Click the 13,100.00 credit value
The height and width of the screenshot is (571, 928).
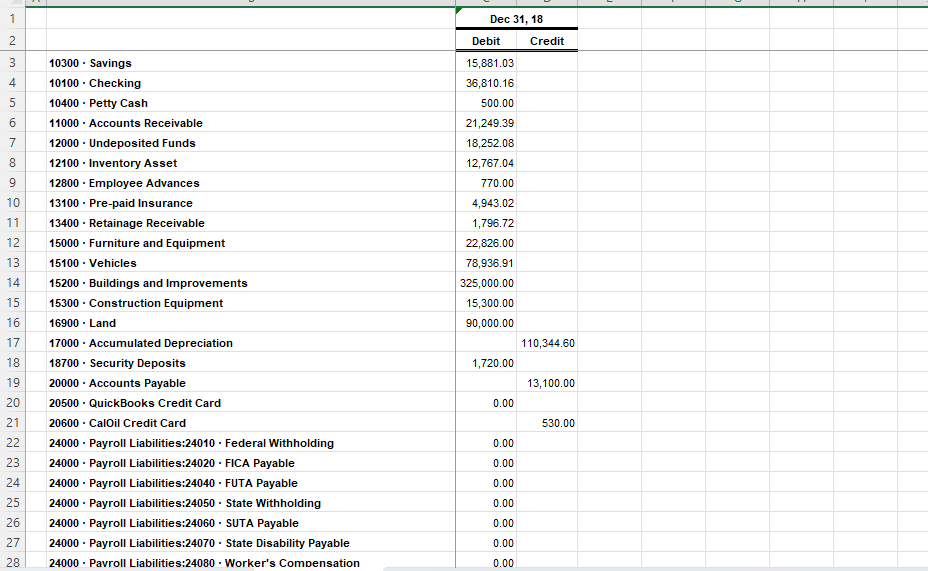[550, 383]
